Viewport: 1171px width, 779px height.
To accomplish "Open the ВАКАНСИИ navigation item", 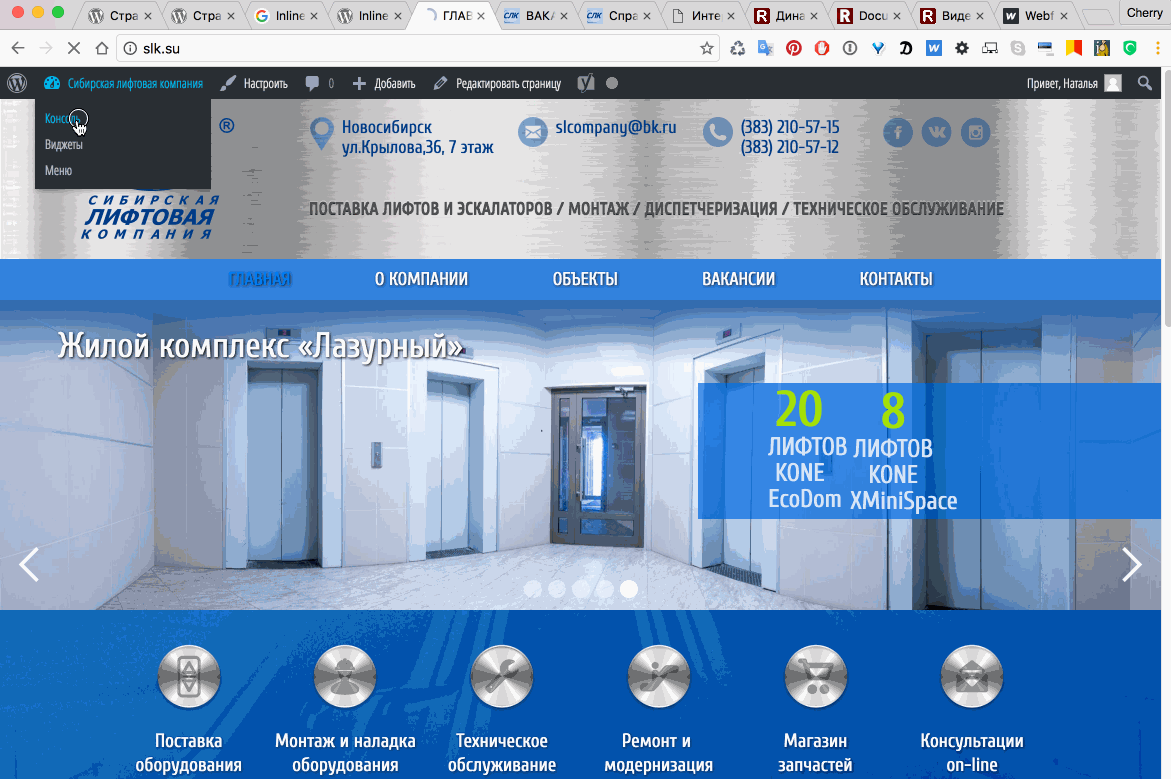I will click(739, 279).
